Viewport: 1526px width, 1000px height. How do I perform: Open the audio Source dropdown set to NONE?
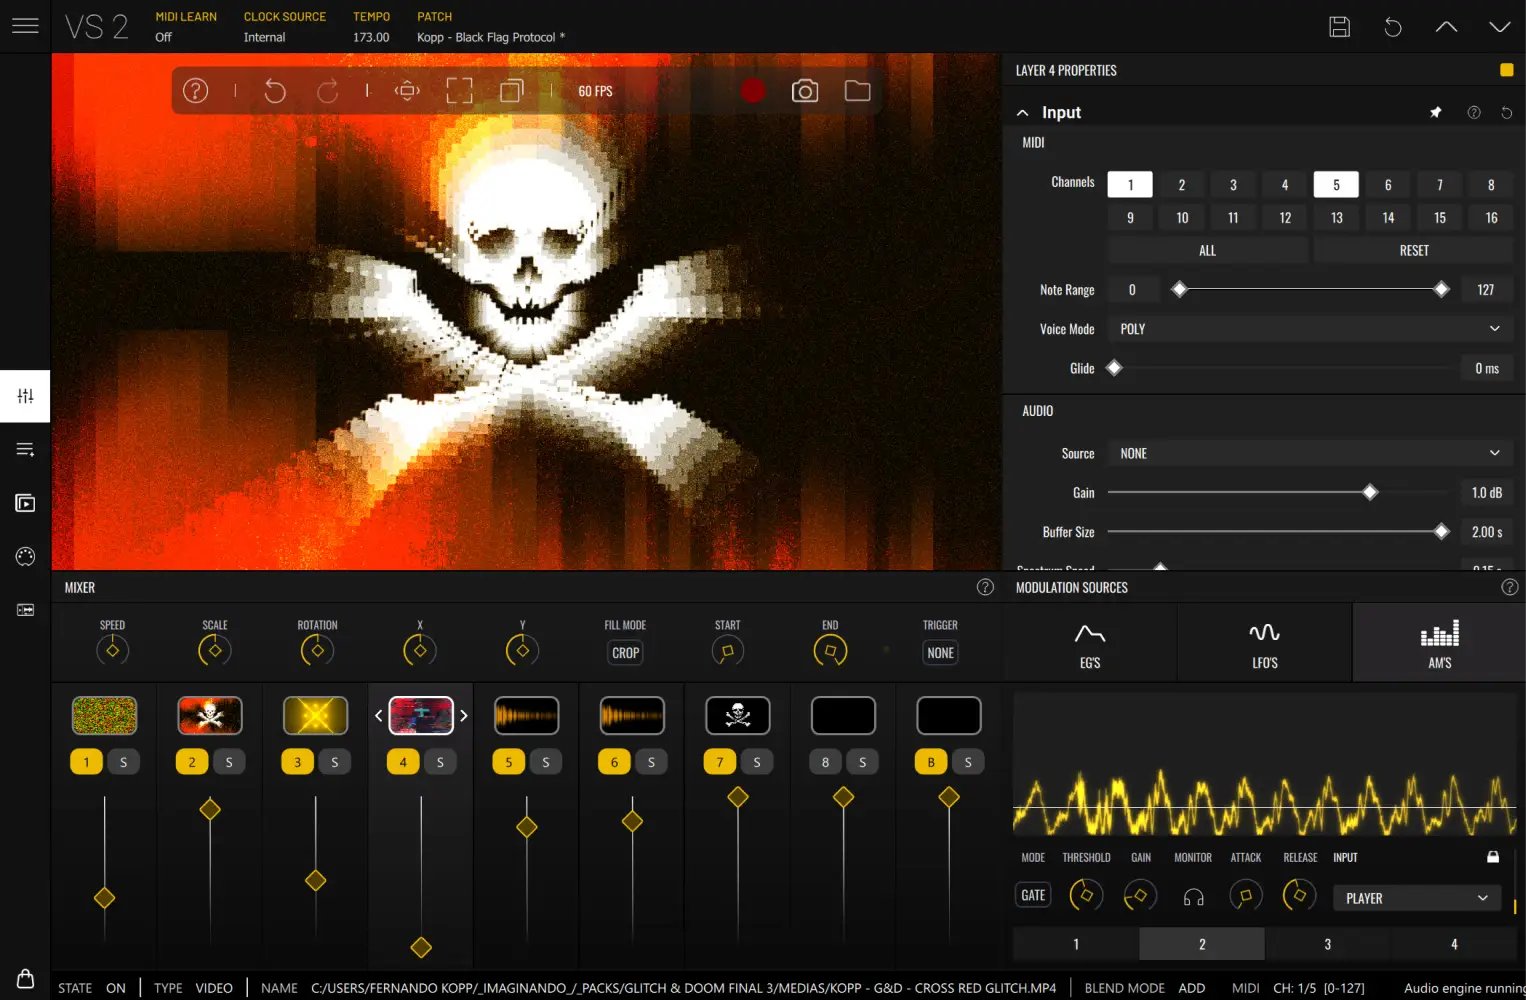1309,452
